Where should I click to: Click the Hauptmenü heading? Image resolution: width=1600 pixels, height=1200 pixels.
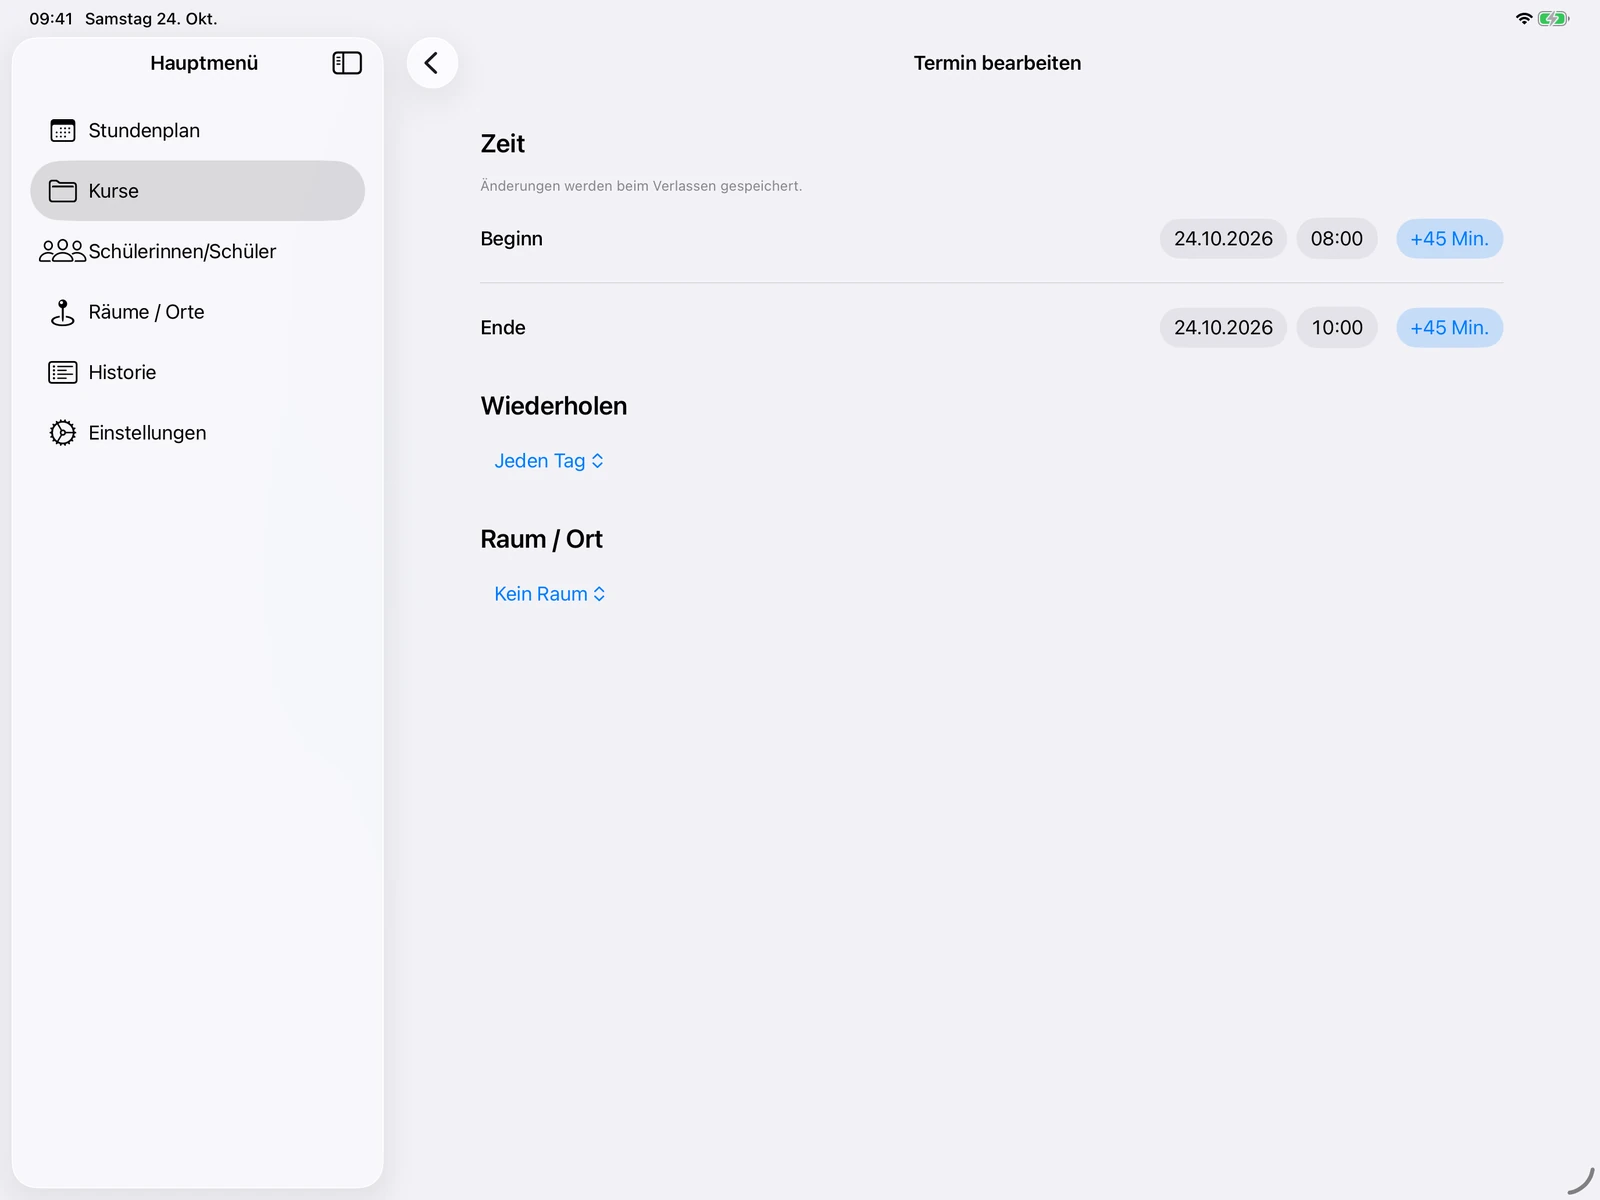coord(204,63)
